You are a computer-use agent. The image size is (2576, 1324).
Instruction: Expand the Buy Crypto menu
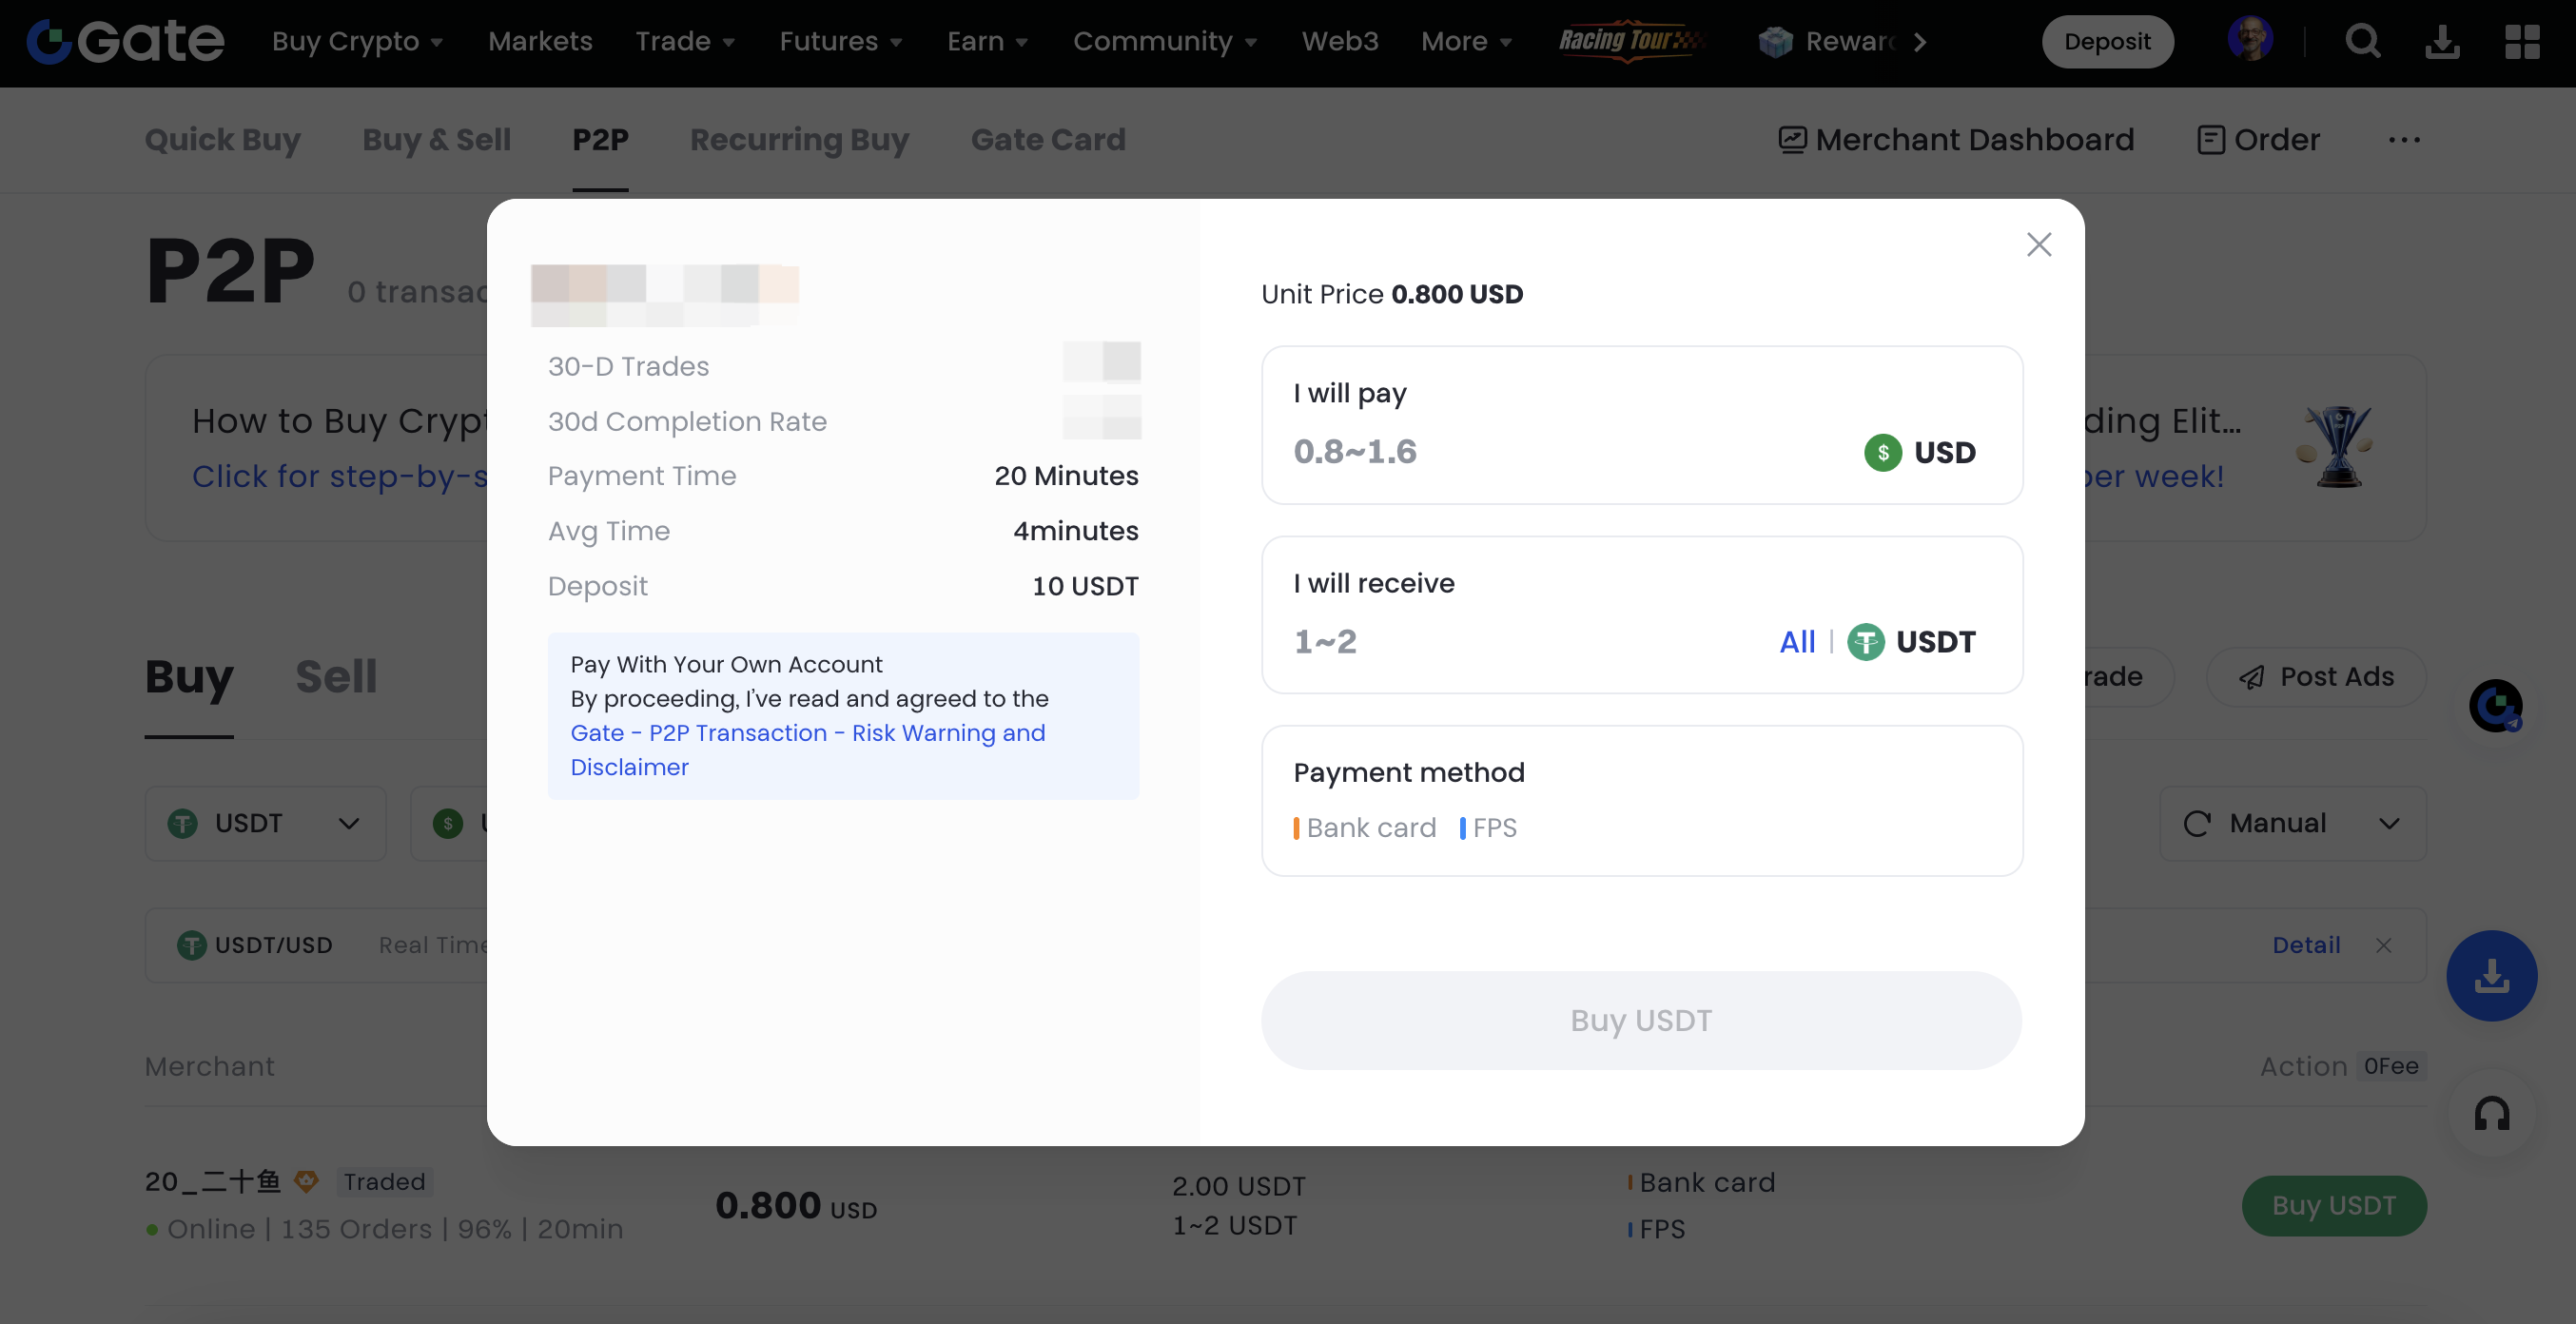click(357, 42)
